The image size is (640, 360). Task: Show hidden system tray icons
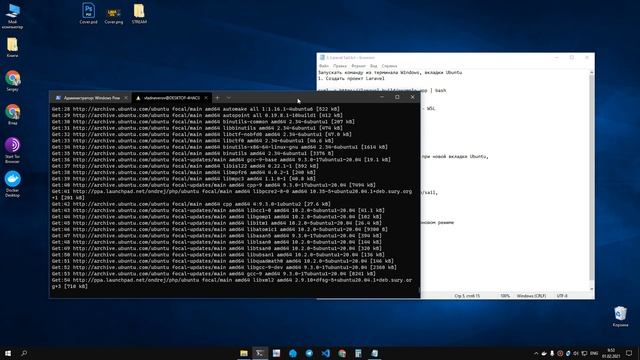pos(536,353)
